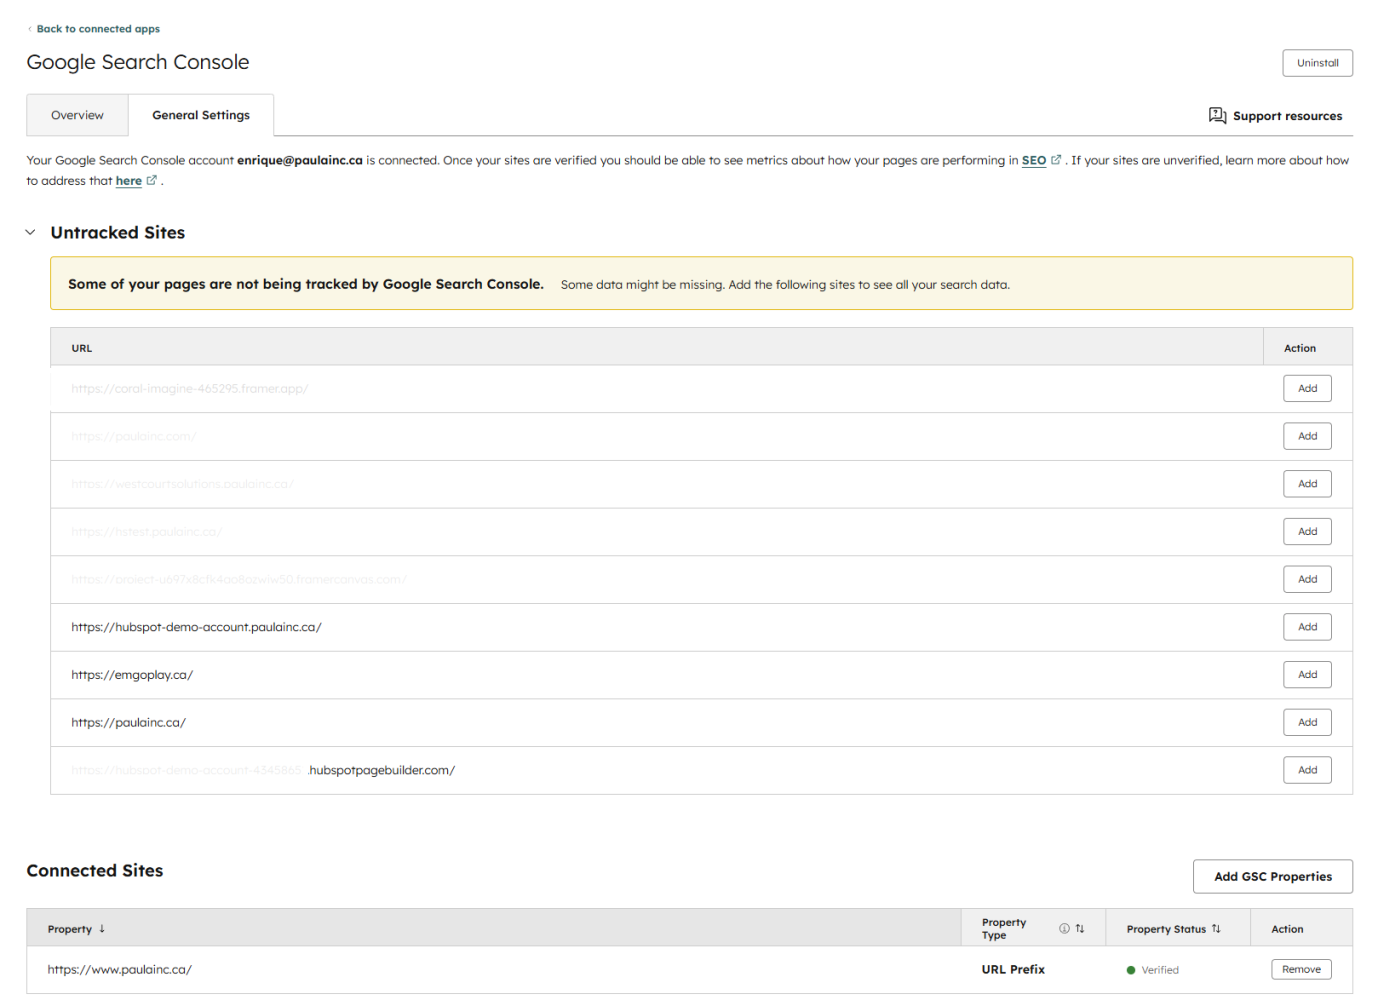This screenshot has width=1378, height=1000.
Task: Click the 'Property Type' header label
Action: 1004,929
